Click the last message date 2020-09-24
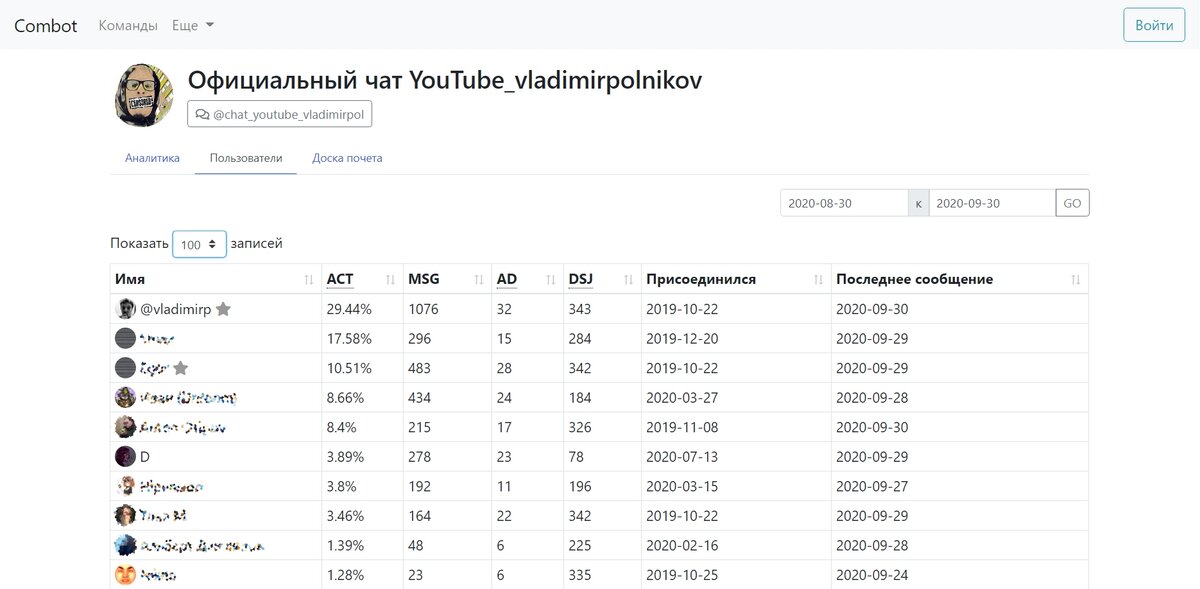This screenshot has width=1200, height=589. point(872,576)
